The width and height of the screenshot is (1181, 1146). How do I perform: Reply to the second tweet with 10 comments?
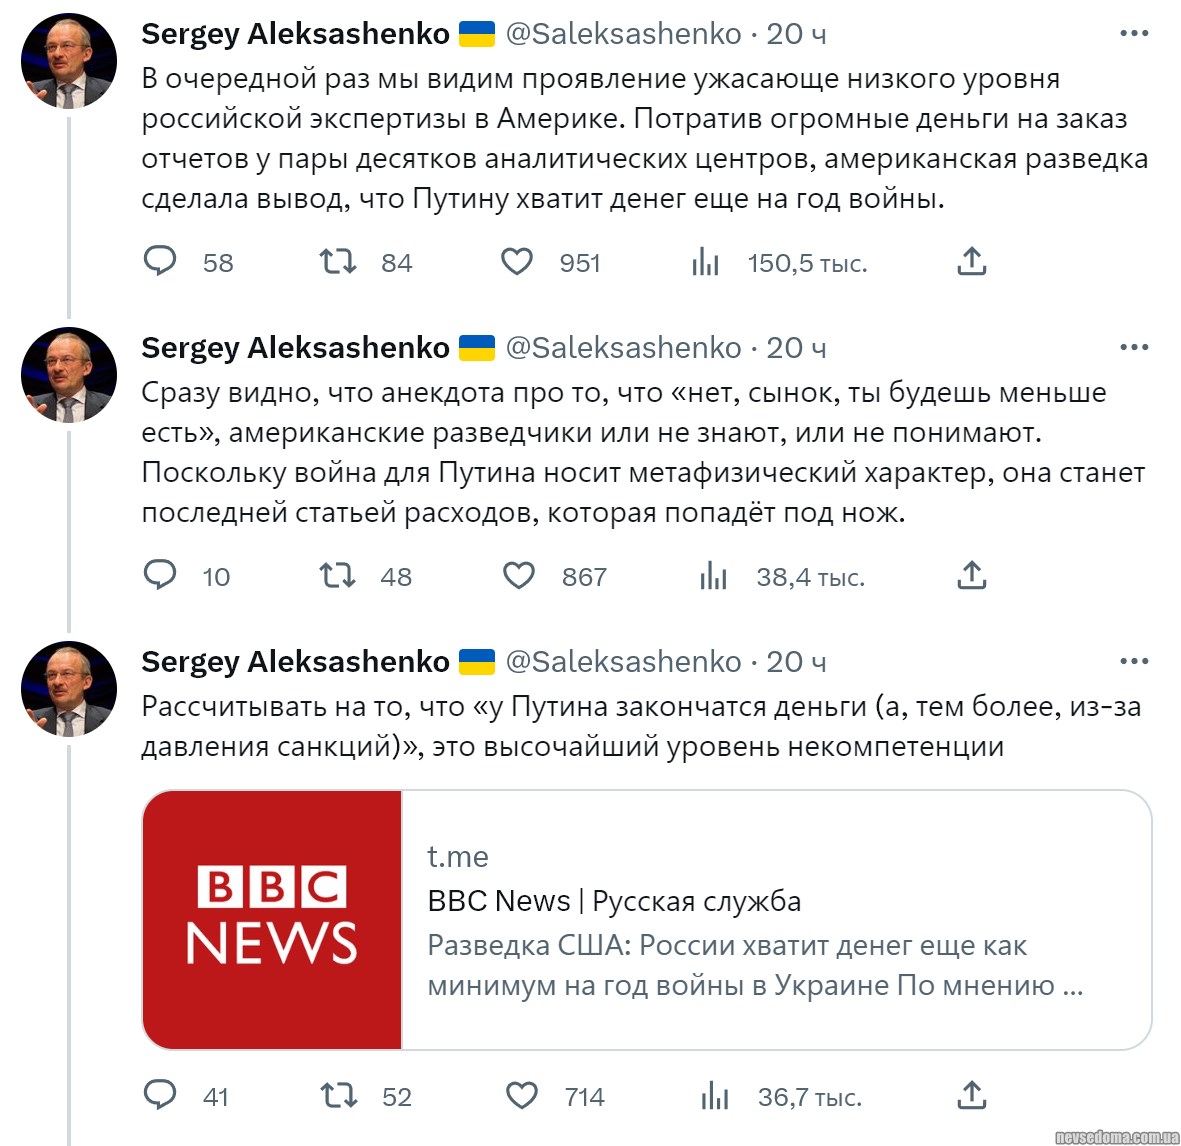click(x=160, y=576)
